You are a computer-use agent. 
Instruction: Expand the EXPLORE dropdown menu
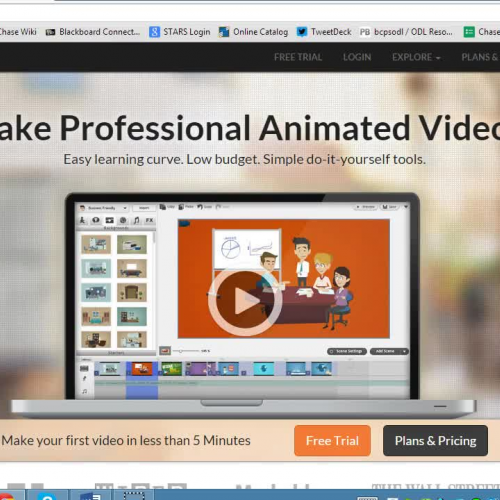pyautogui.click(x=416, y=57)
